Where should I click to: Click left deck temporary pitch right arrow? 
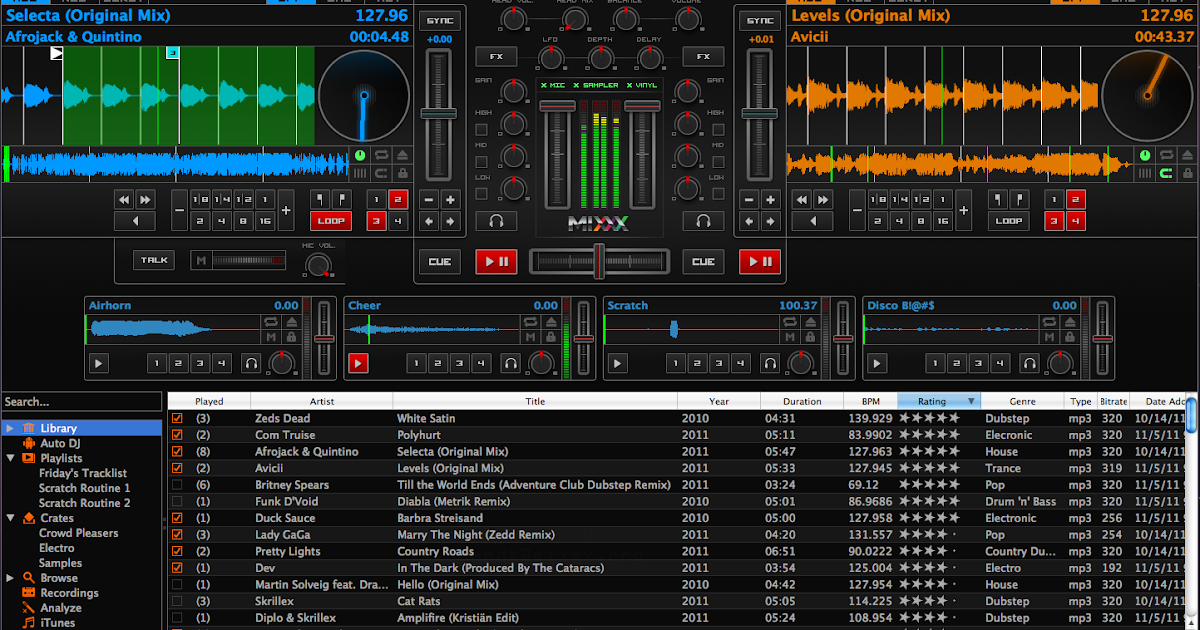point(450,221)
